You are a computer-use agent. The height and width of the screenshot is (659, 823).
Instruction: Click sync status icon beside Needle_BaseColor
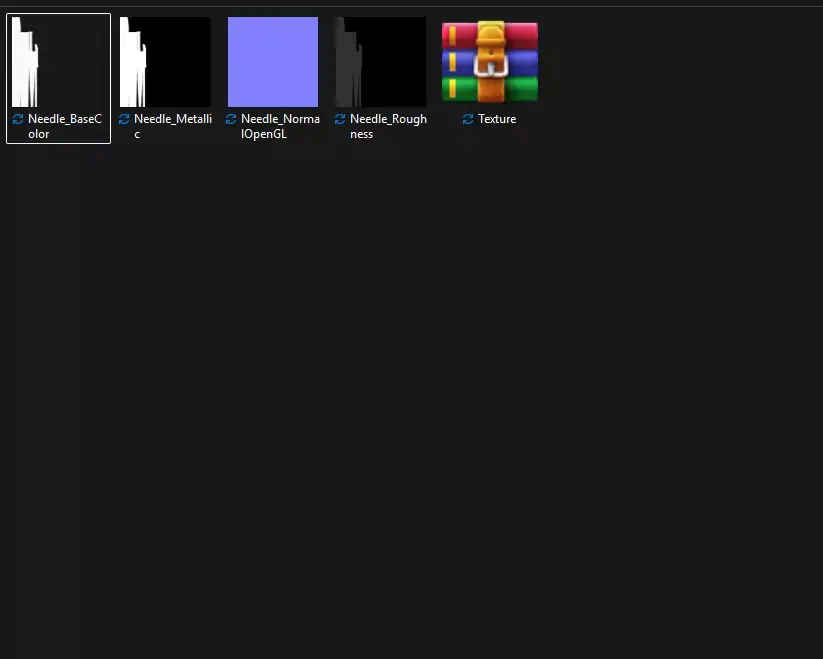(18, 119)
